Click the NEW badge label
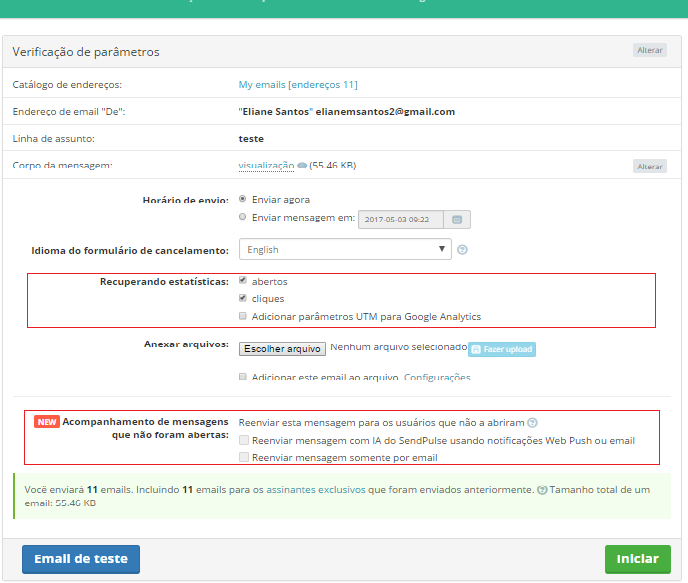 click(47, 422)
